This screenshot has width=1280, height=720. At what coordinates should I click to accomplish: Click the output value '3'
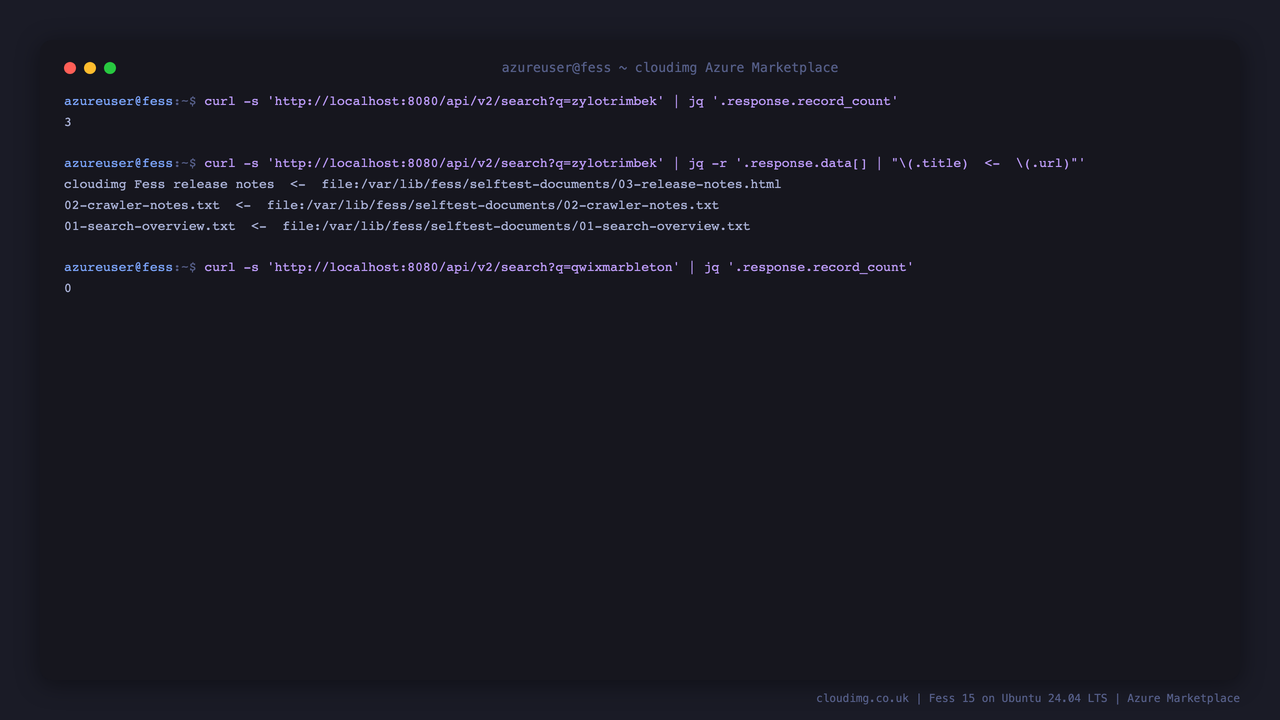pos(68,122)
